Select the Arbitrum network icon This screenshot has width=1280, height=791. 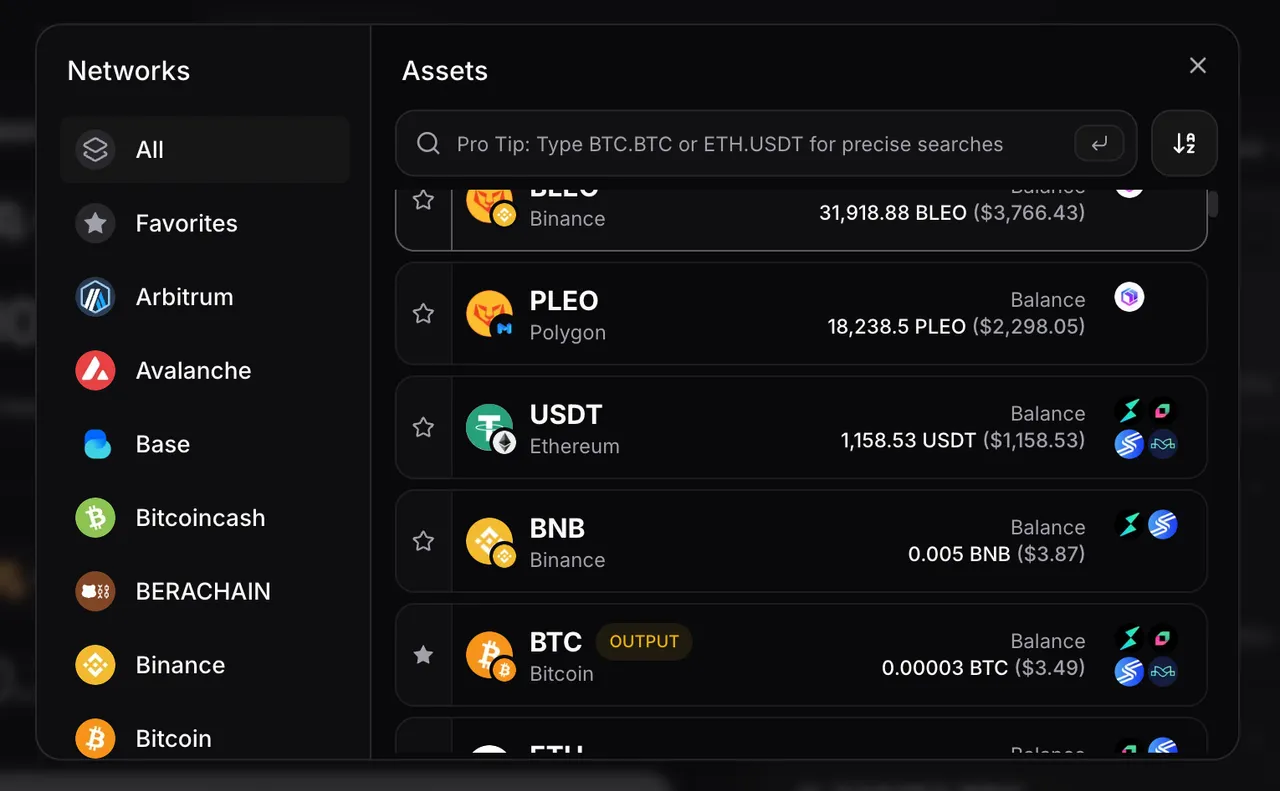(x=96, y=297)
